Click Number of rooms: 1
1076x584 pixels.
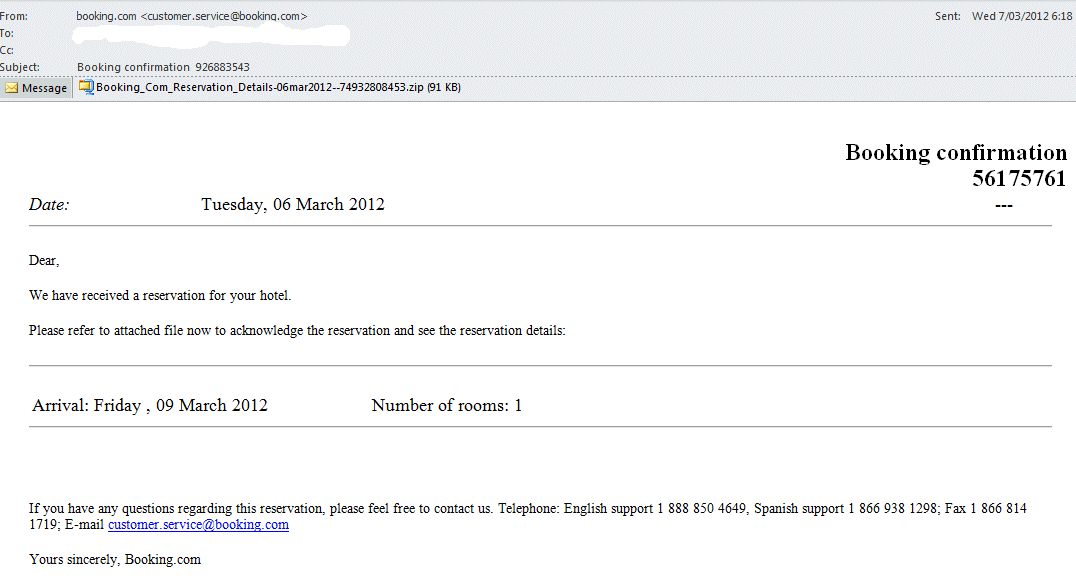pos(447,406)
